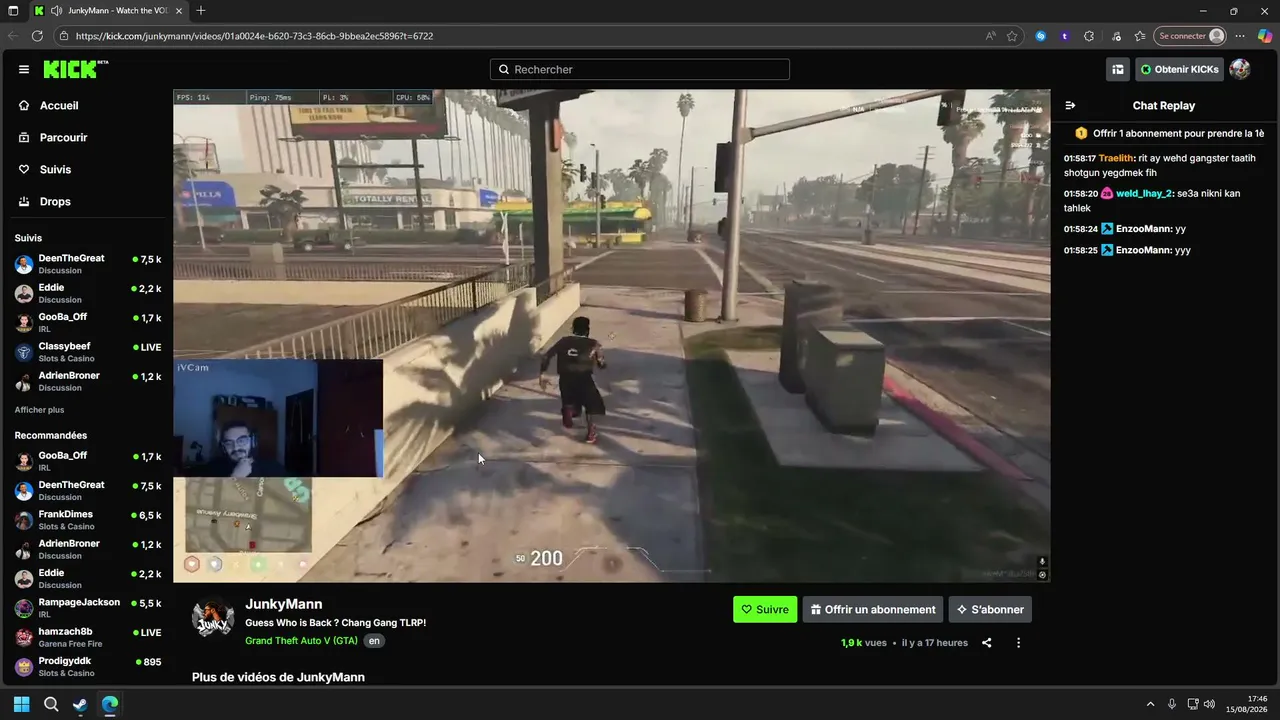Go to Accueil in the sidebar

pos(59,105)
